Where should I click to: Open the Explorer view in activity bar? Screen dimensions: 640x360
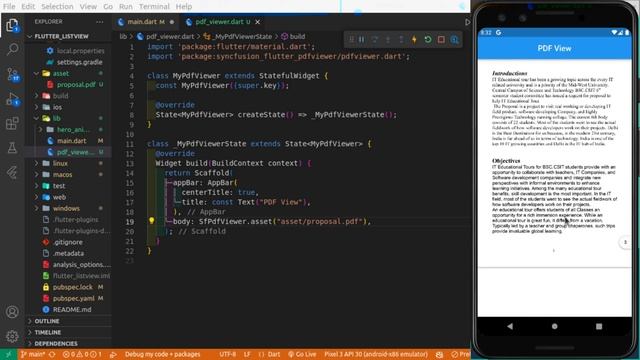pos(12,26)
